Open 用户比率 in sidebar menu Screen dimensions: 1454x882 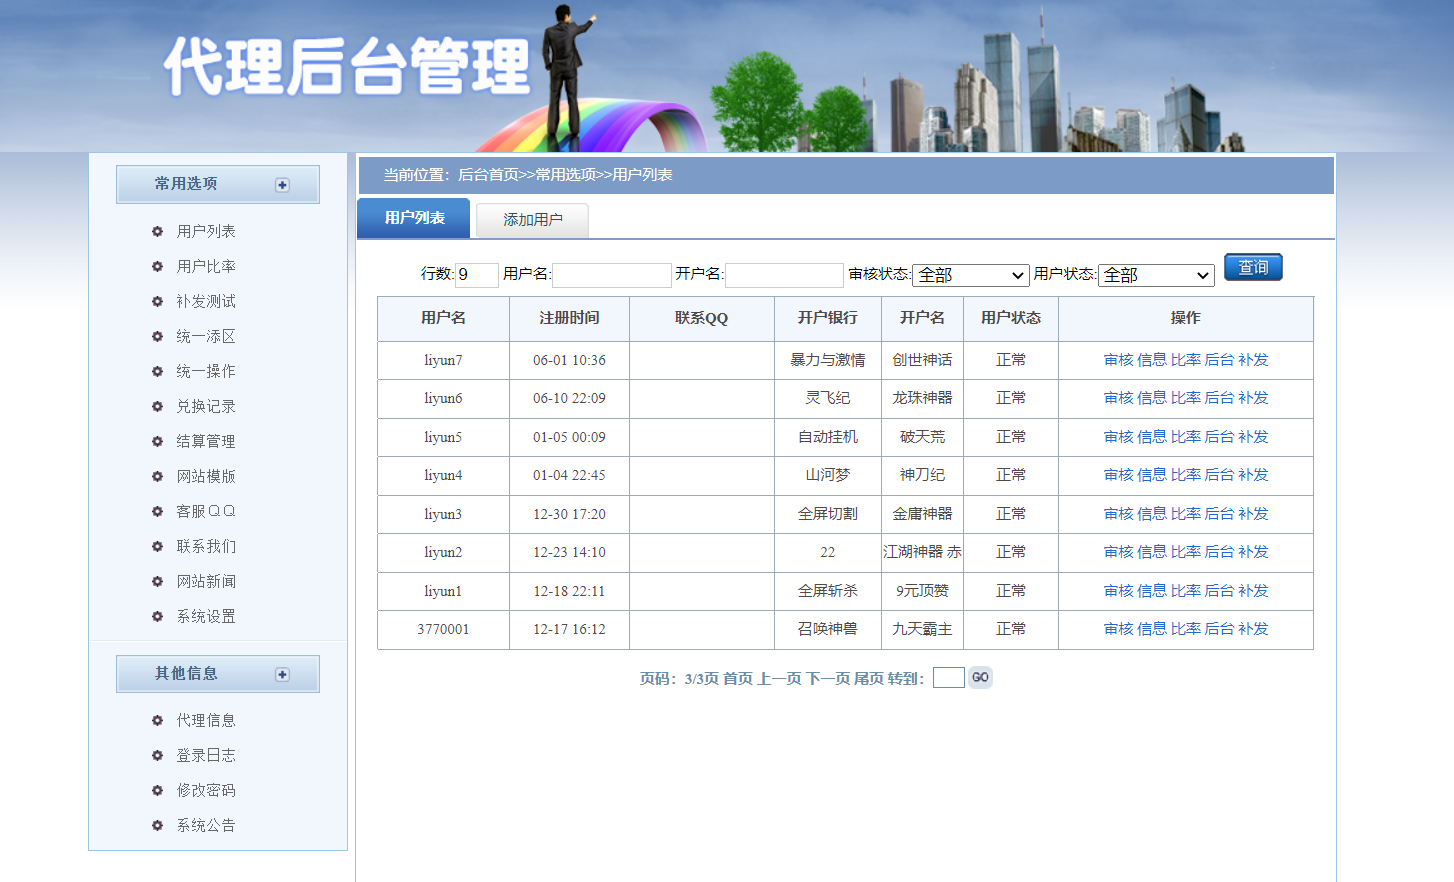tap(206, 266)
